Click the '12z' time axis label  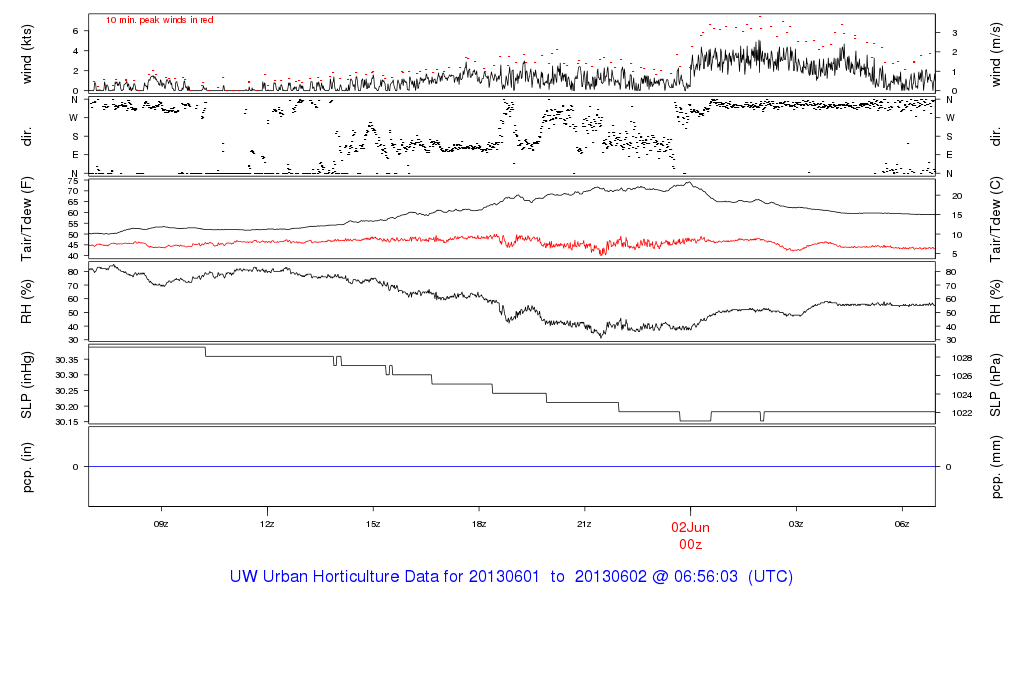[266, 524]
